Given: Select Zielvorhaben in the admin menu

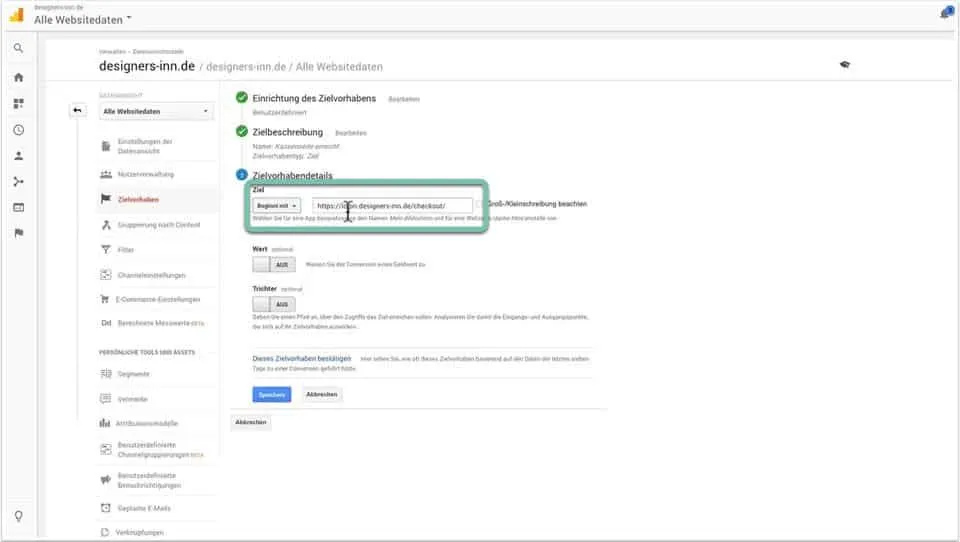Looking at the screenshot, I should [138, 199].
